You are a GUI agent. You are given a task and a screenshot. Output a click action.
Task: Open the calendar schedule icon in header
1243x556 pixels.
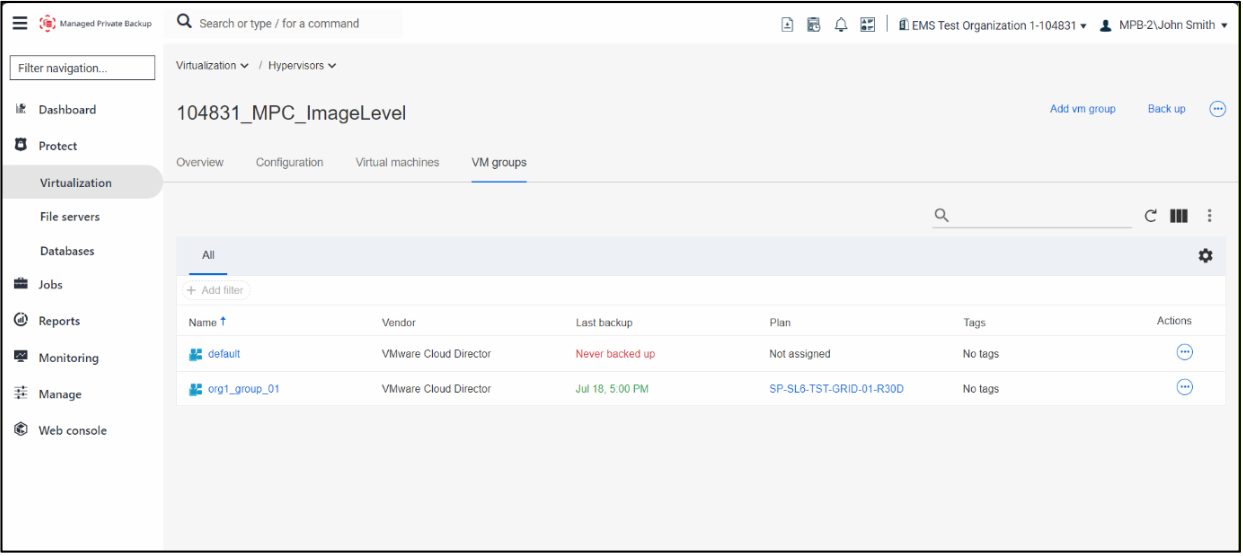click(x=814, y=25)
